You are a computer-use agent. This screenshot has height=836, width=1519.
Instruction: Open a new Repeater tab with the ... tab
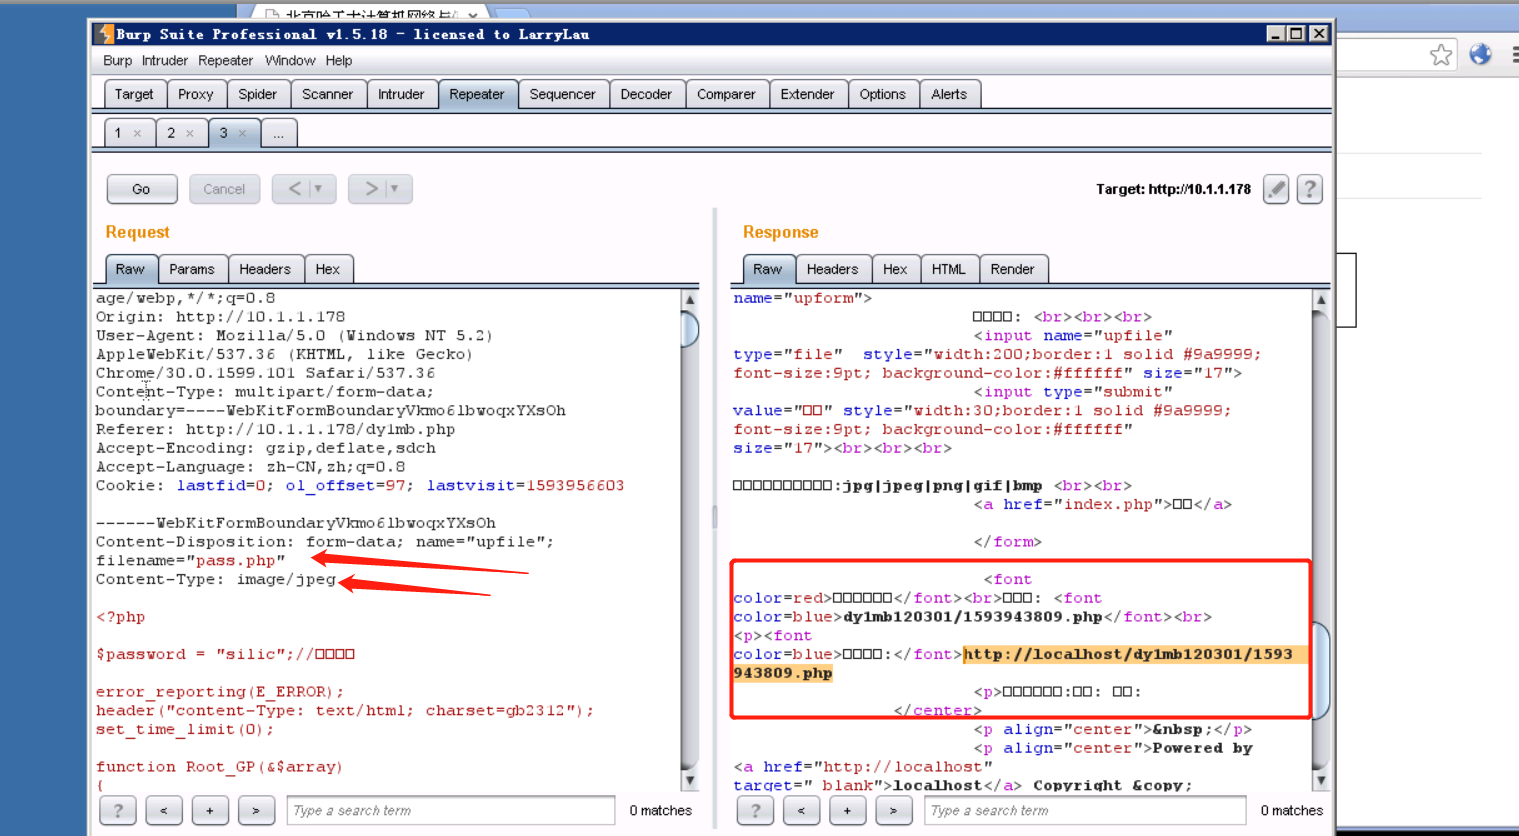[x=279, y=133]
